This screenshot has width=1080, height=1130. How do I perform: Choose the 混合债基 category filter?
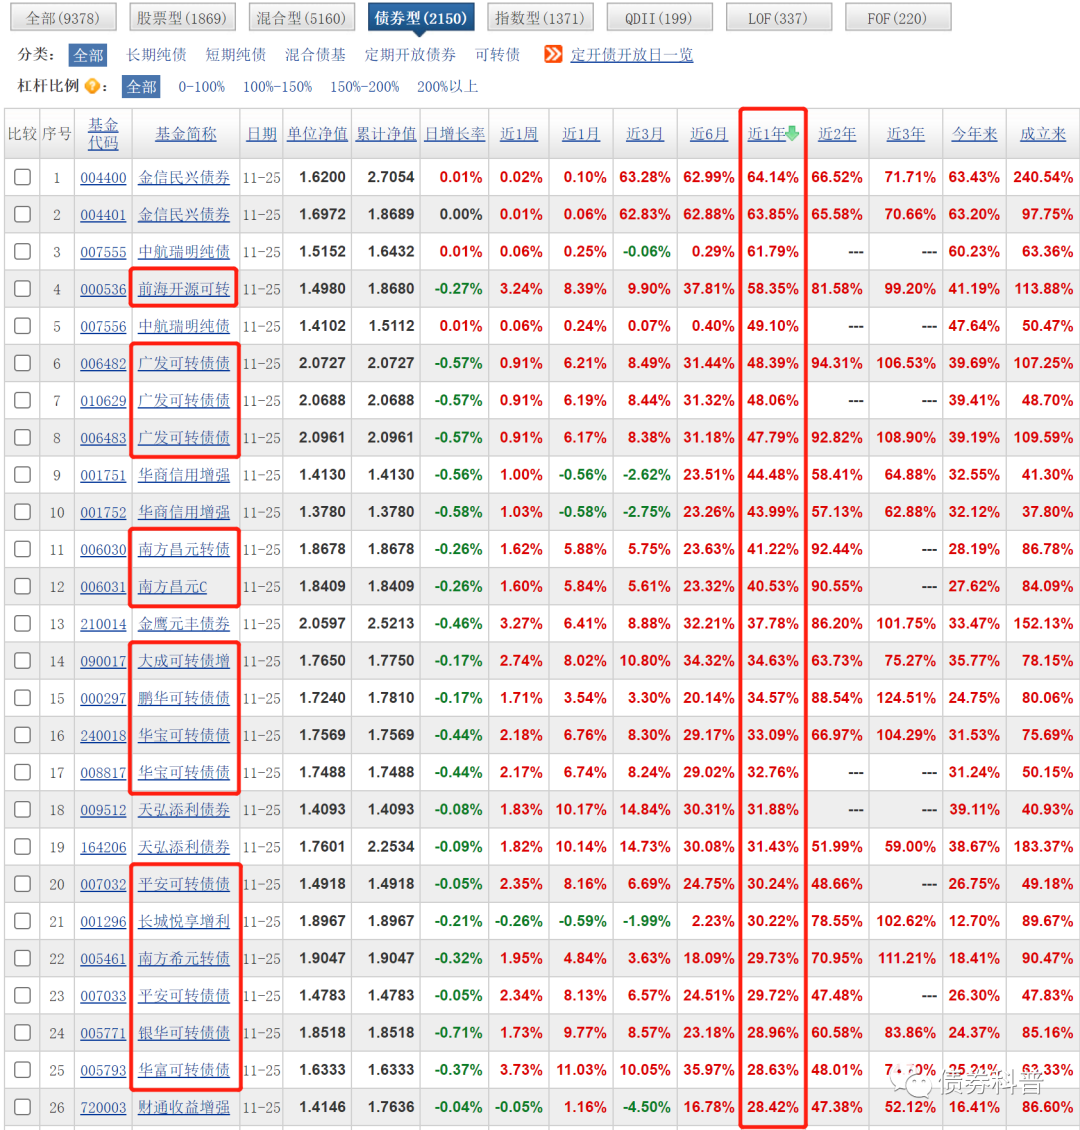coord(315,55)
